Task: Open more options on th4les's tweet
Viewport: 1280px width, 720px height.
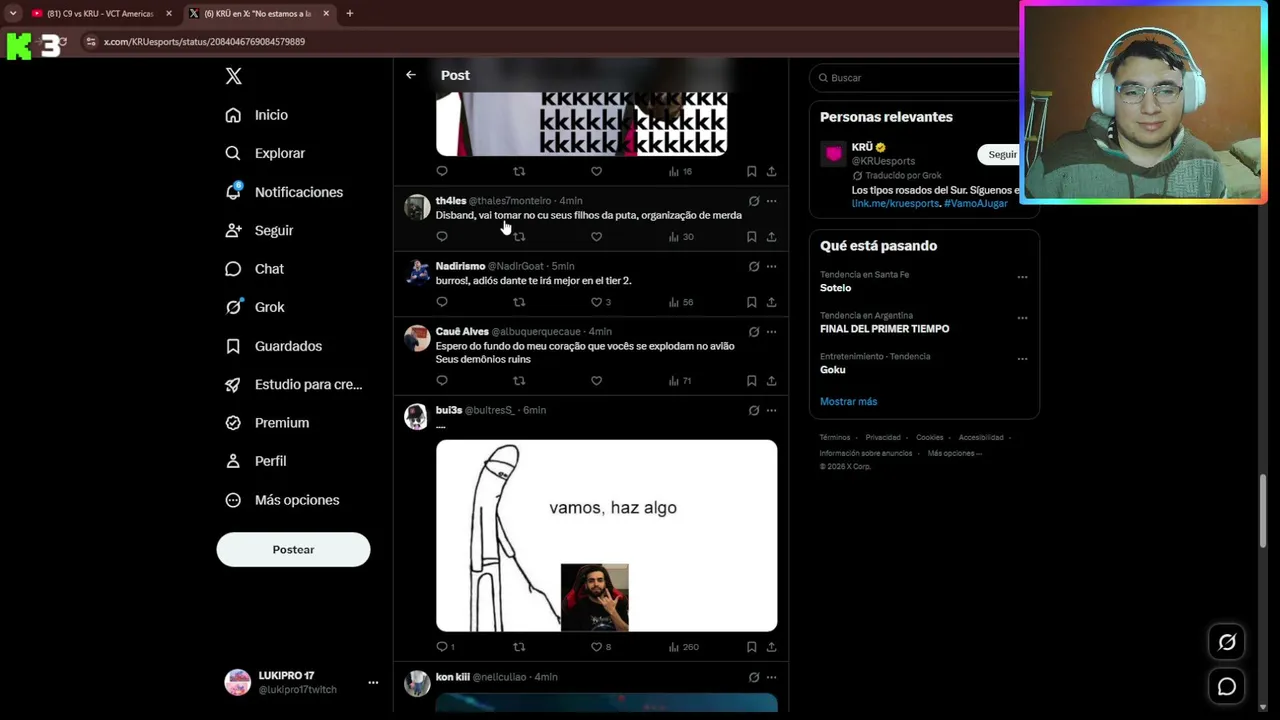Action: pos(771,201)
